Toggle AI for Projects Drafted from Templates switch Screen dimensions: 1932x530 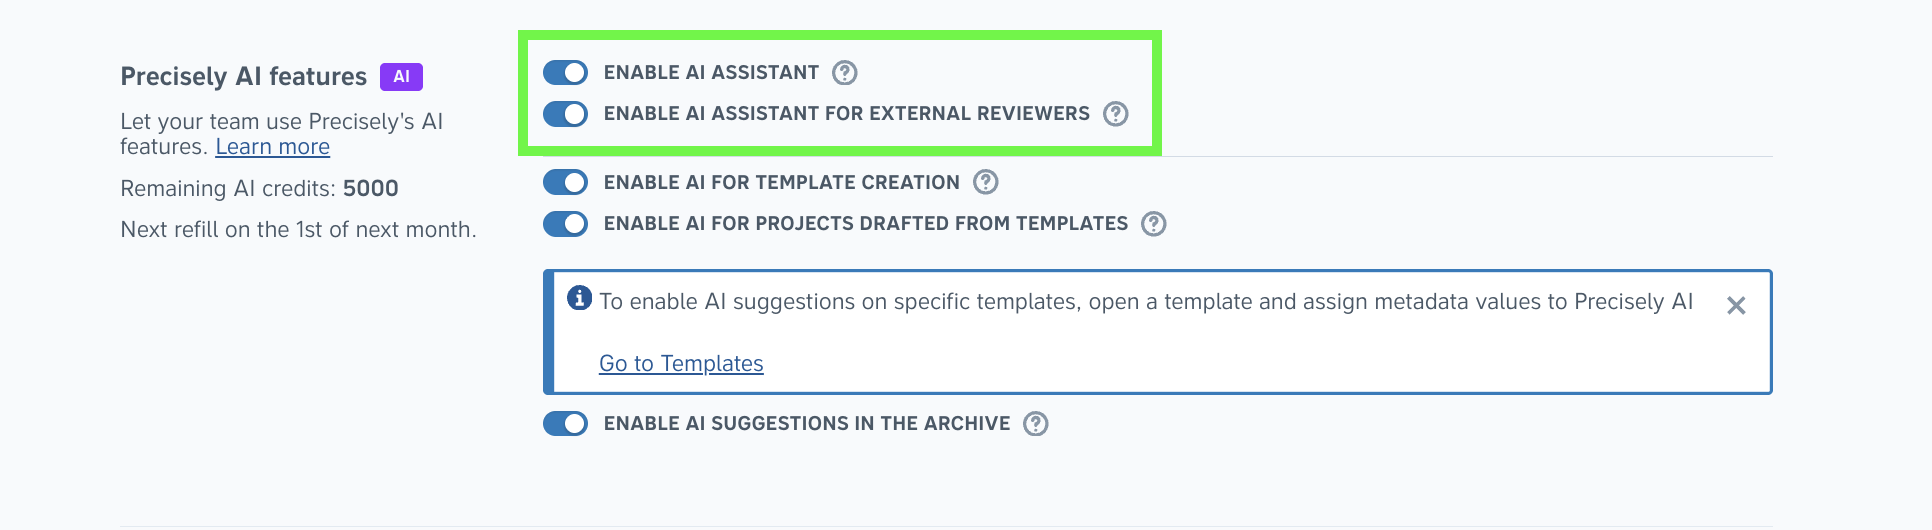[x=565, y=224]
